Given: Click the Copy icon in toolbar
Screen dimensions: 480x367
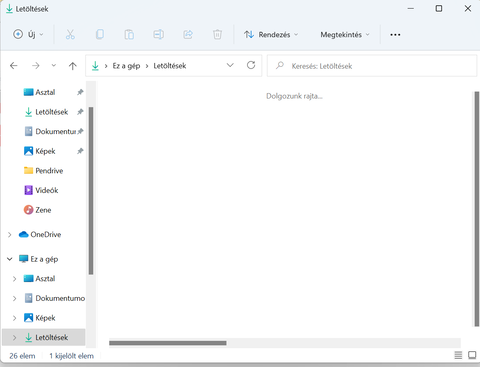Looking at the screenshot, I should point(100,34).
